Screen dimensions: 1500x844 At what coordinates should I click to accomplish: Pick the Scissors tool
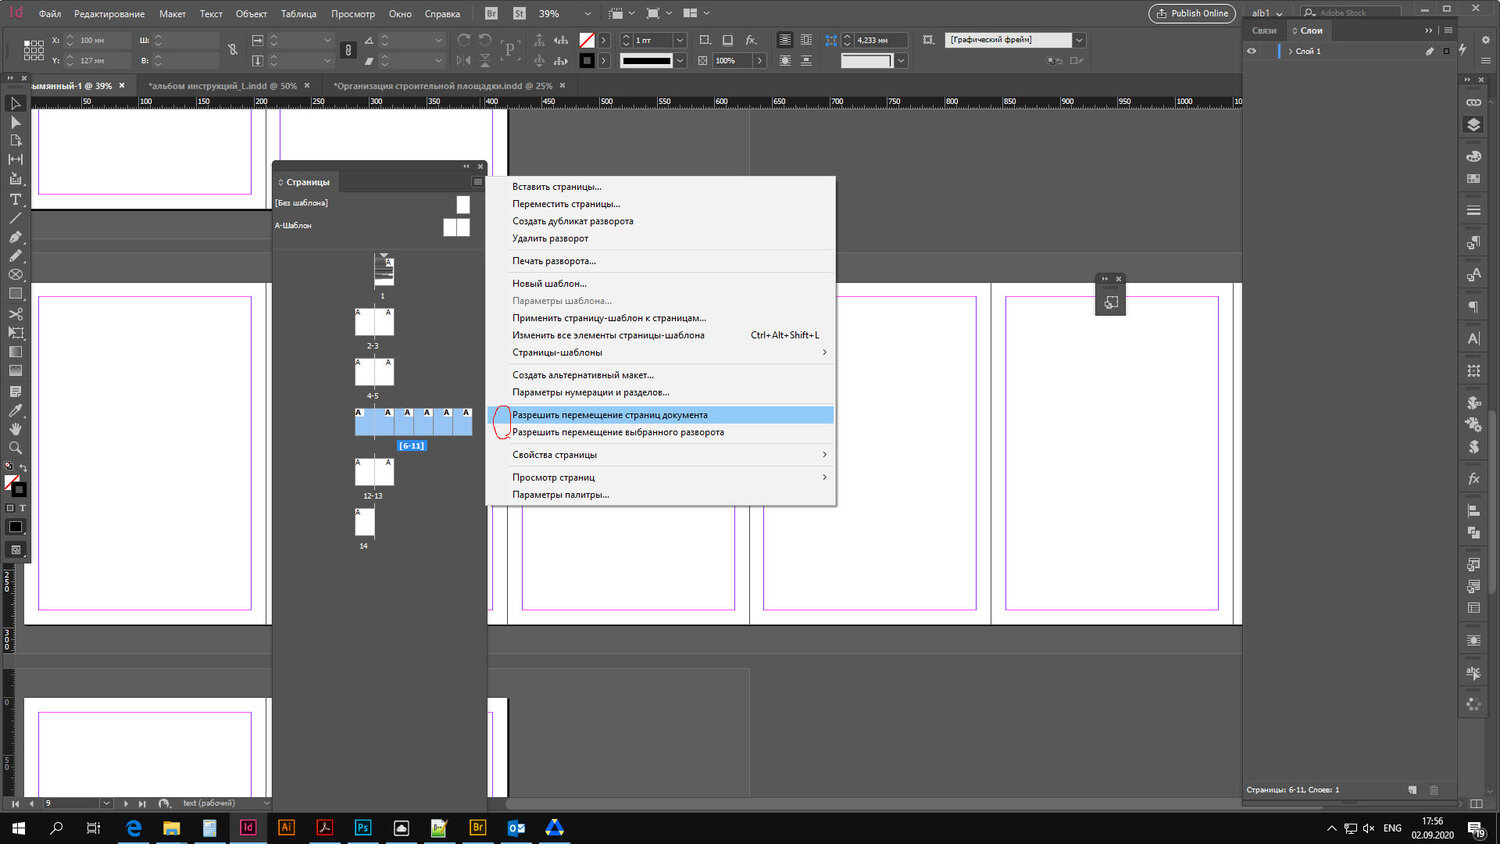[15, 314]
